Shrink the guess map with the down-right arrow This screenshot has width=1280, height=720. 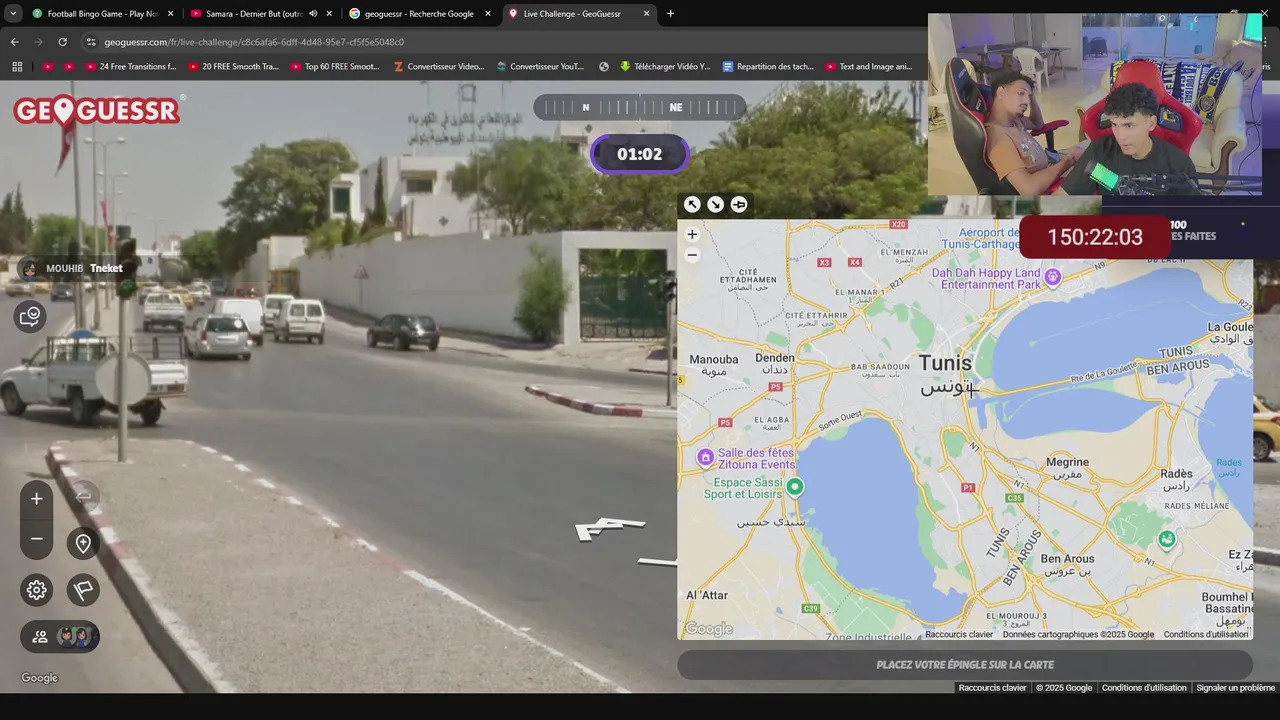click(715, 204)
